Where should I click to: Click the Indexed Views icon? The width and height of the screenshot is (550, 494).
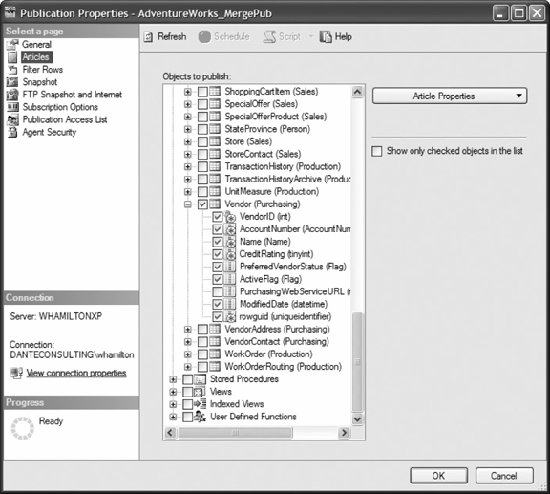pos(200,404)
